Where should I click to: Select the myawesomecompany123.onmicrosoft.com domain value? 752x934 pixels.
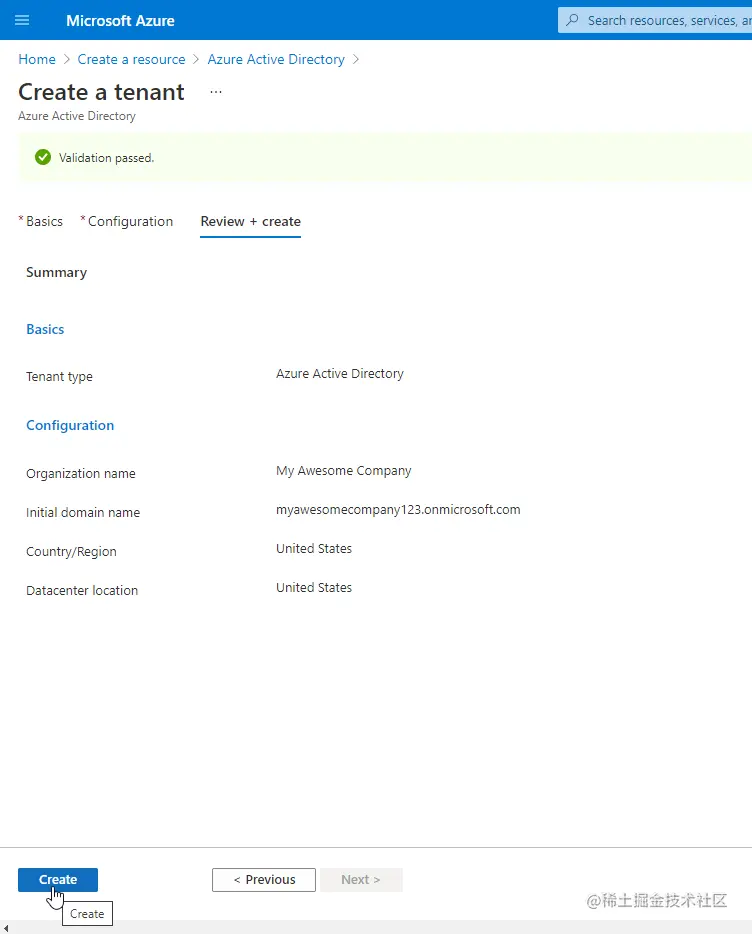click(398, 510)
